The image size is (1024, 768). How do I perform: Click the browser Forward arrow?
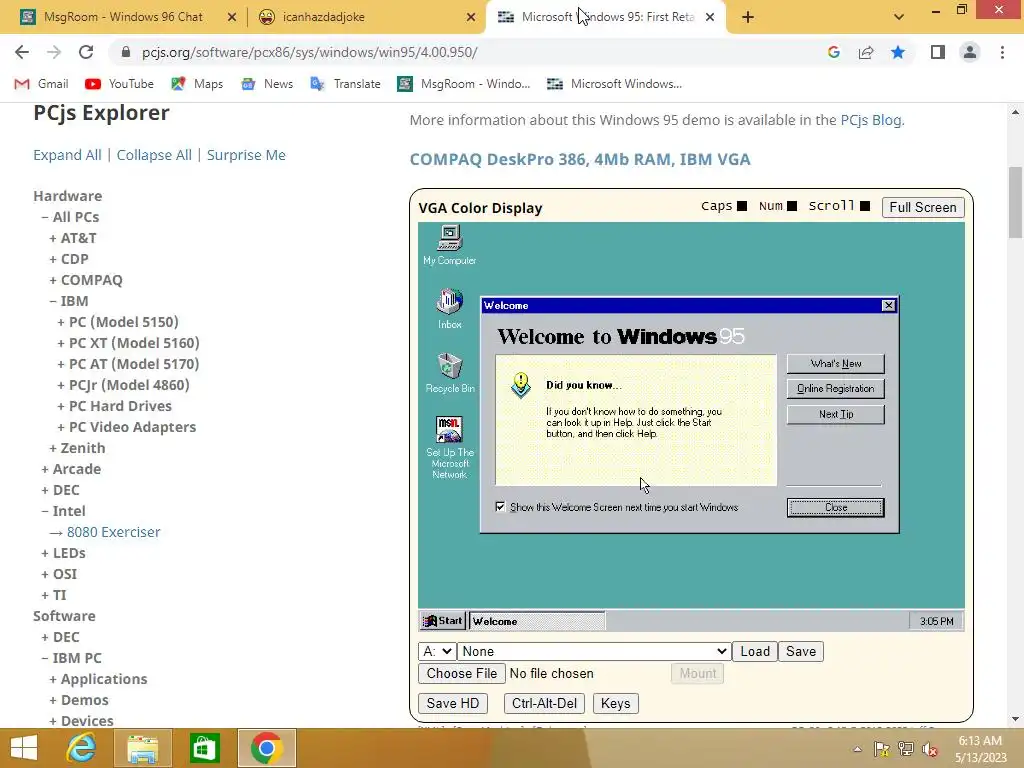54,52
